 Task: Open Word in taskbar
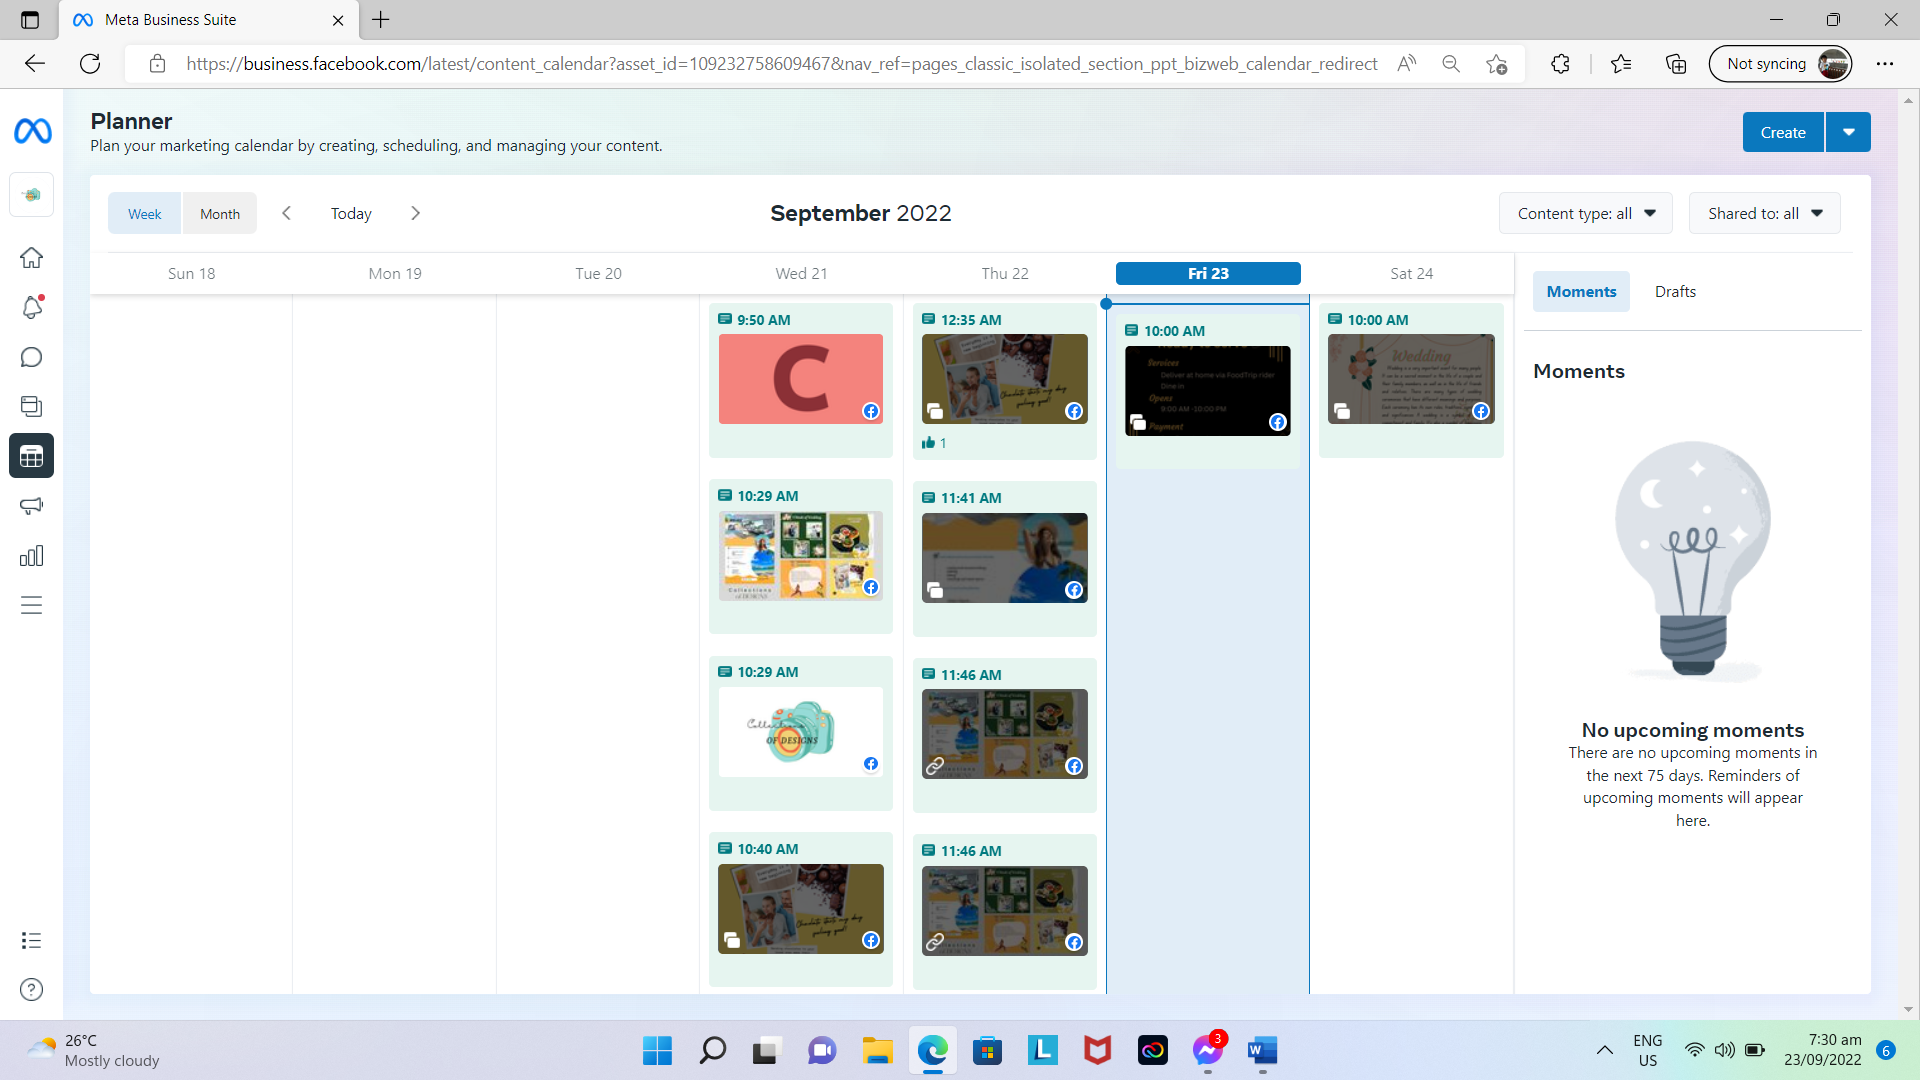1263,1050
